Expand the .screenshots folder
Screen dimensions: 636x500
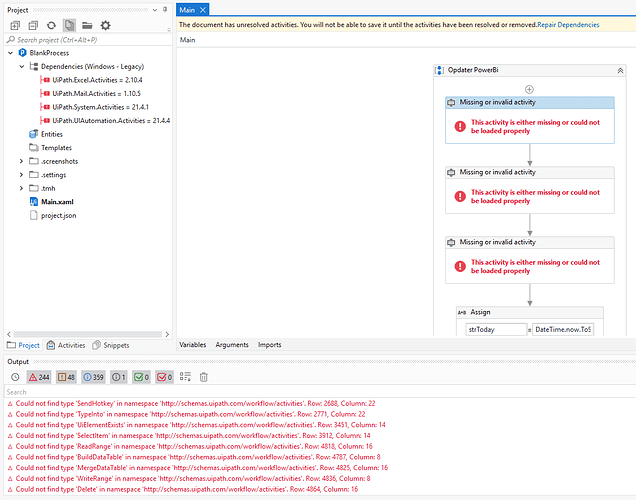tap(21, 161)
